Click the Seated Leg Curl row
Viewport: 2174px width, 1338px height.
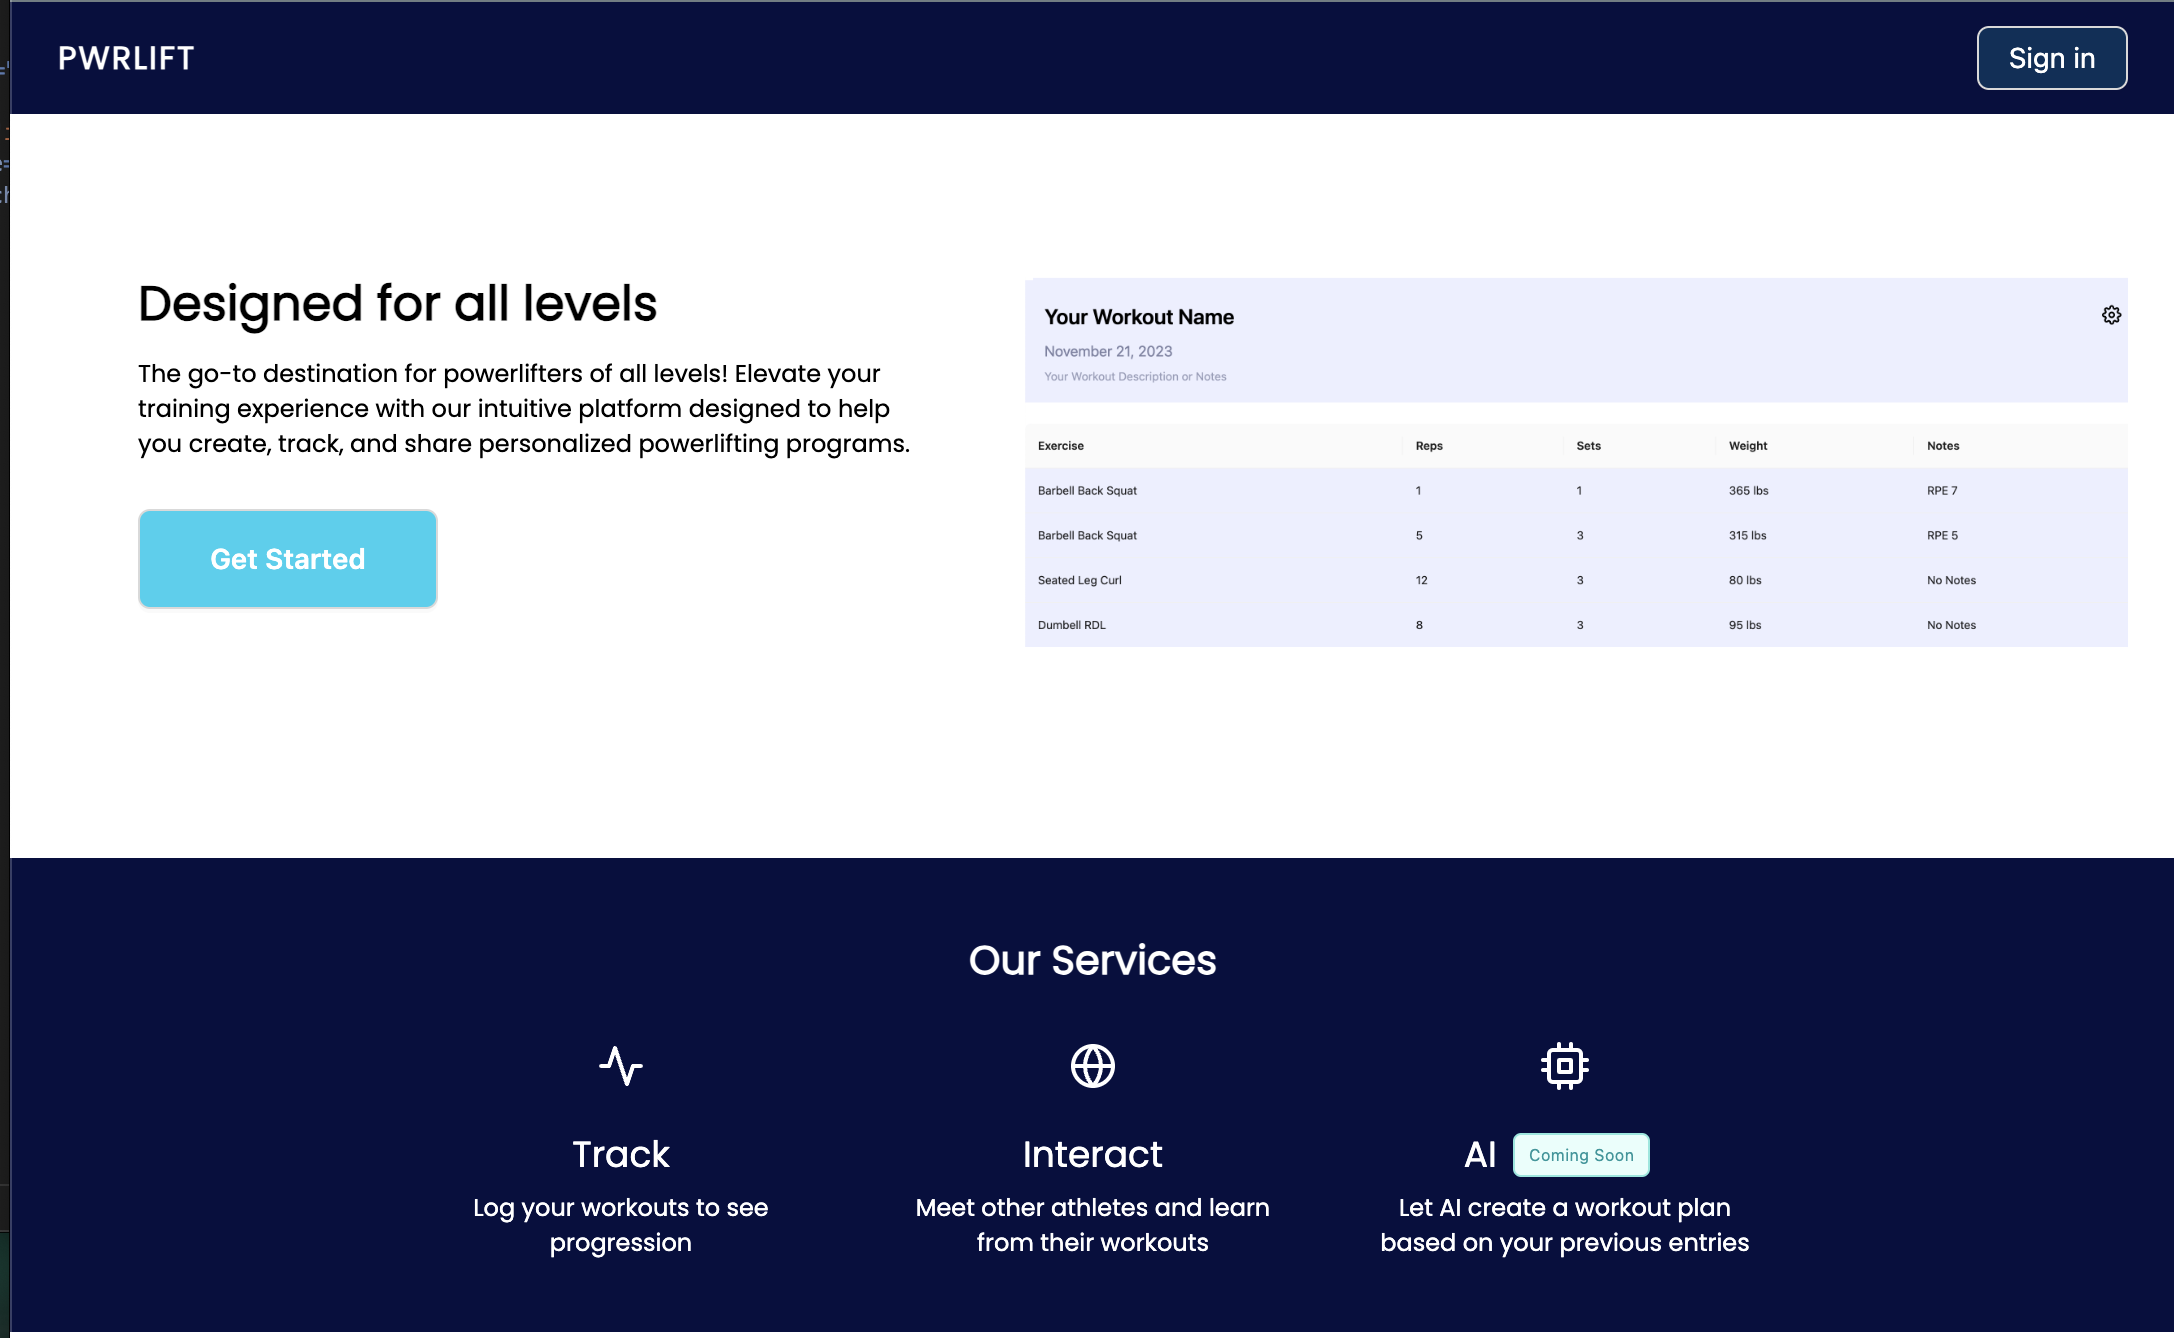pyautogui.click(x=1079, y=580)
